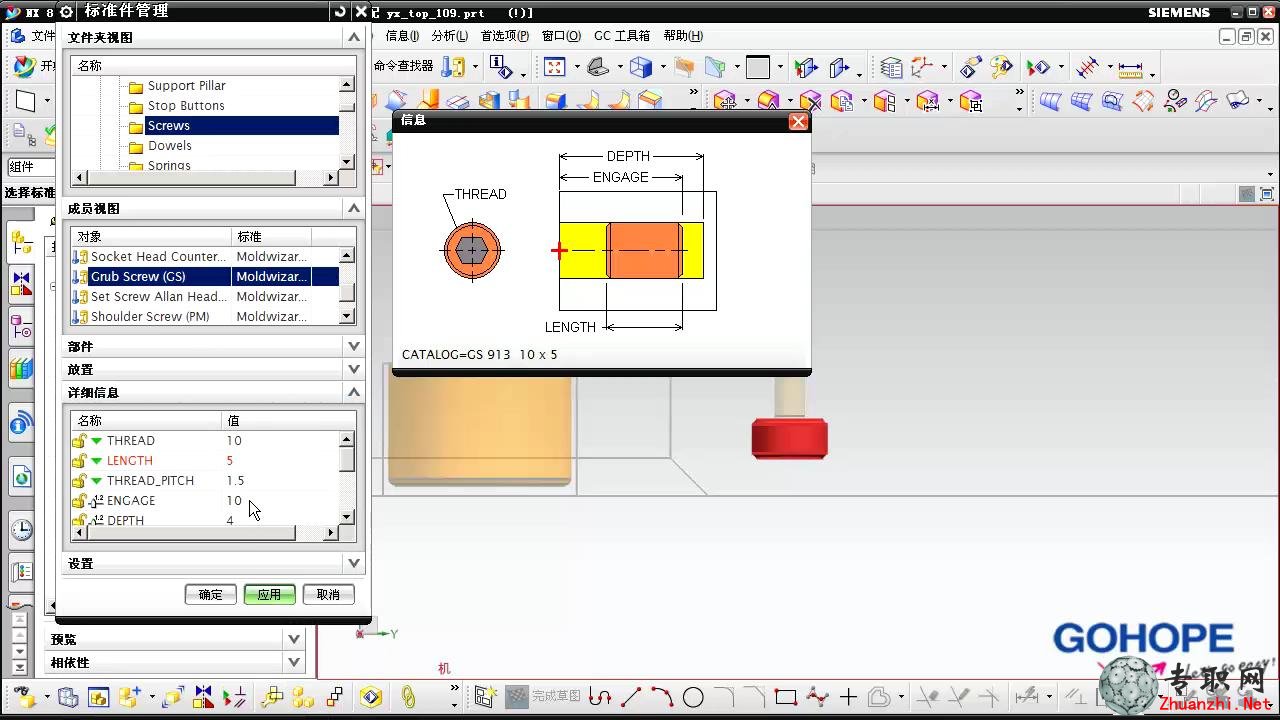Click the gray square background icon in view toolbar
The width and height of the screenshot is (1280, 720).
coord(758,67)
